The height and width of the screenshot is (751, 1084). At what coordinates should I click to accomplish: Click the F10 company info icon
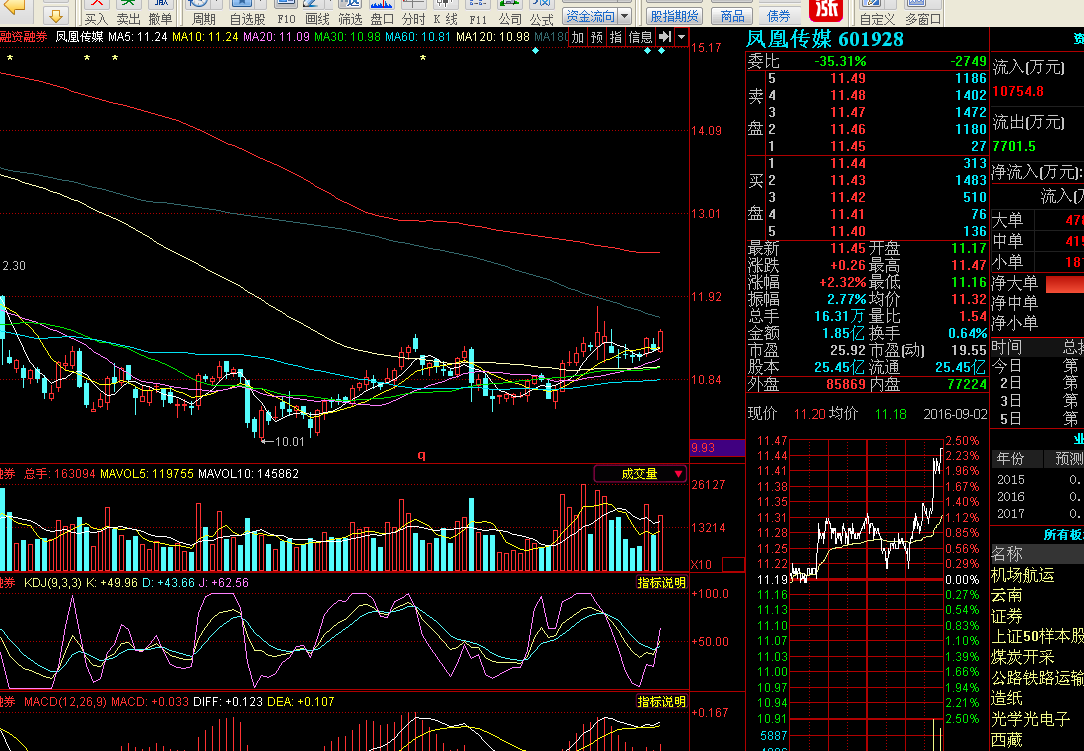tap(286, 12)
